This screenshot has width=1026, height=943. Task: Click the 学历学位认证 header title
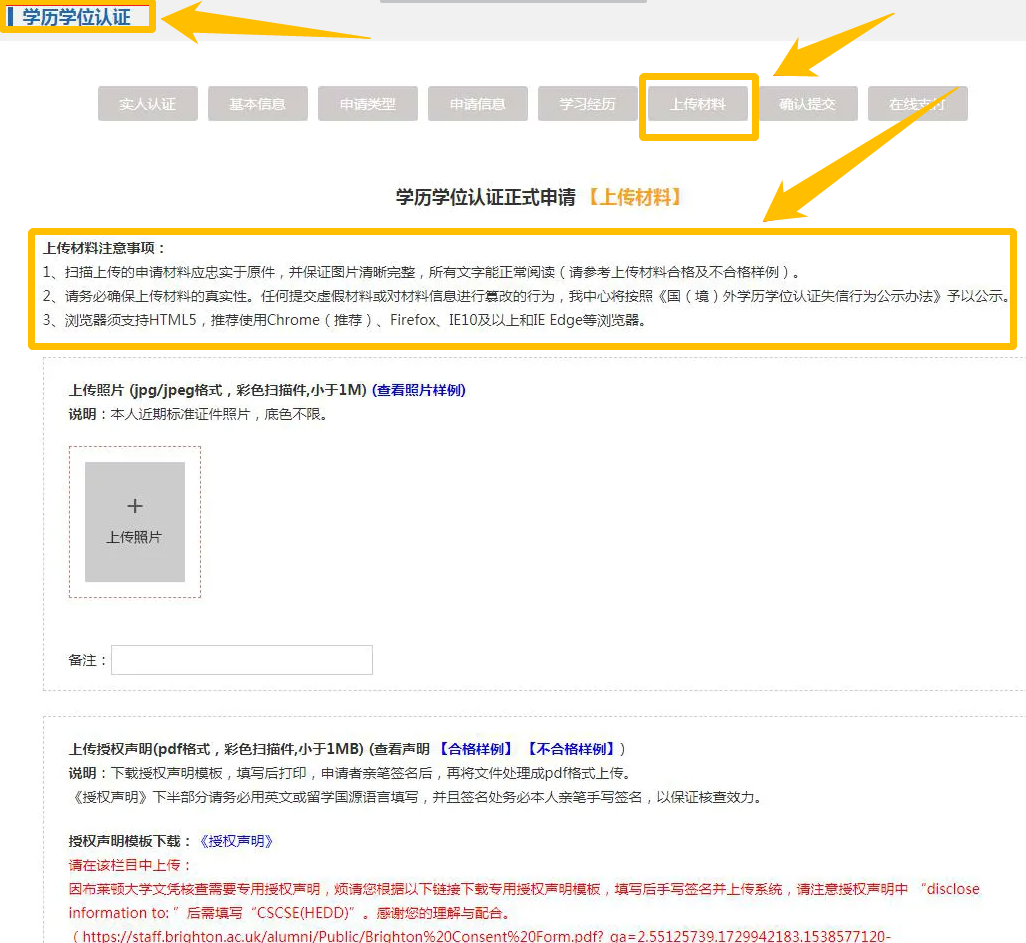(x=77, y=17)
